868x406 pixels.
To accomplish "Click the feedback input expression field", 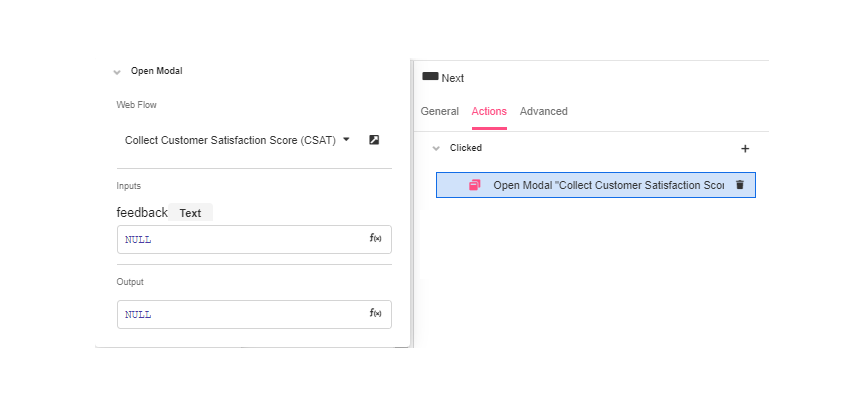I will coord(254,239).
